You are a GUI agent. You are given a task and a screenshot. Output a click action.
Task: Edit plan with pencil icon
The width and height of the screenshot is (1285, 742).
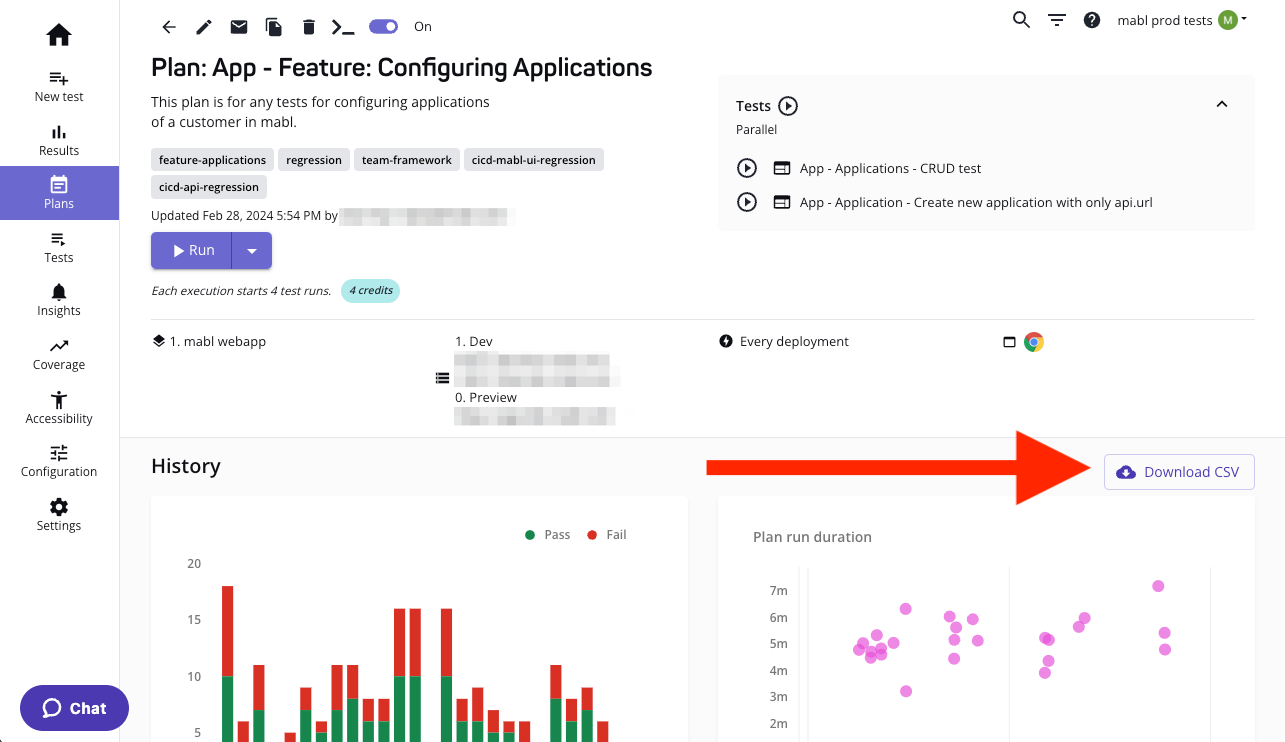pos(204,27)
